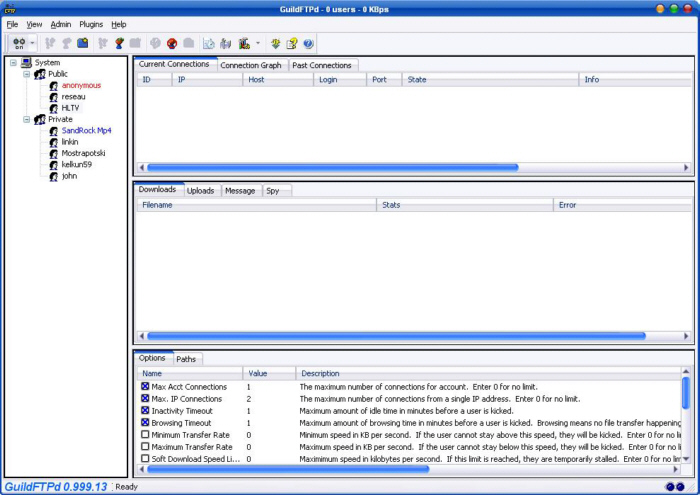Screen dimensions: 700x495
Task: Click the user icon beside john
Action: [54, 176]
